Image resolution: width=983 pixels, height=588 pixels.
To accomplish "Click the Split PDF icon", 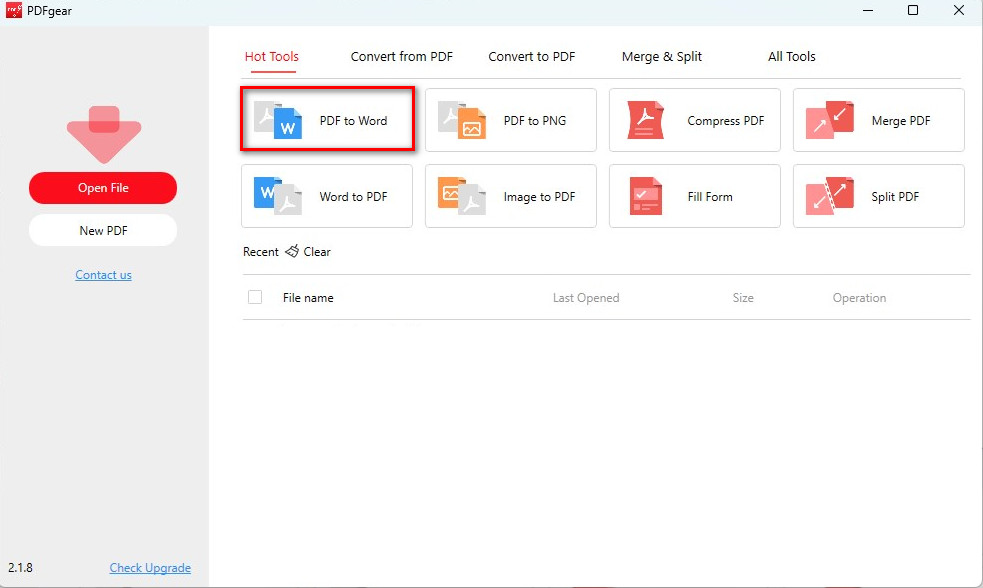I will [829, 196].
